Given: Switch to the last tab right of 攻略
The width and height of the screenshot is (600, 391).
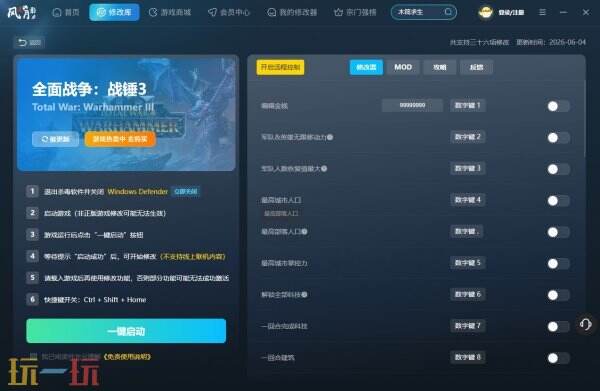Looking at the screenshot, I should [476, 67].
